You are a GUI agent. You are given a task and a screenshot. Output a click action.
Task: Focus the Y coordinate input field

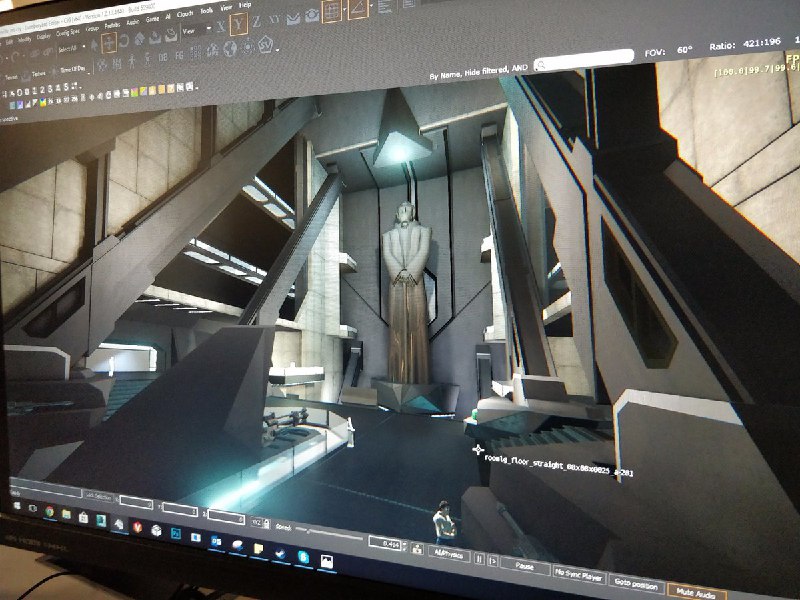tap(180, 509)
